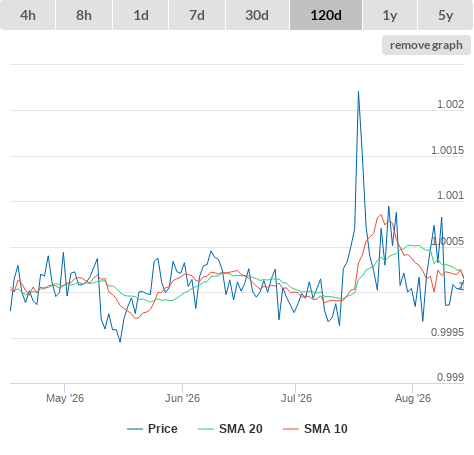Switch chart to 30d range
The height and width of the screenshot is (455, 474).
coord(257,15)
